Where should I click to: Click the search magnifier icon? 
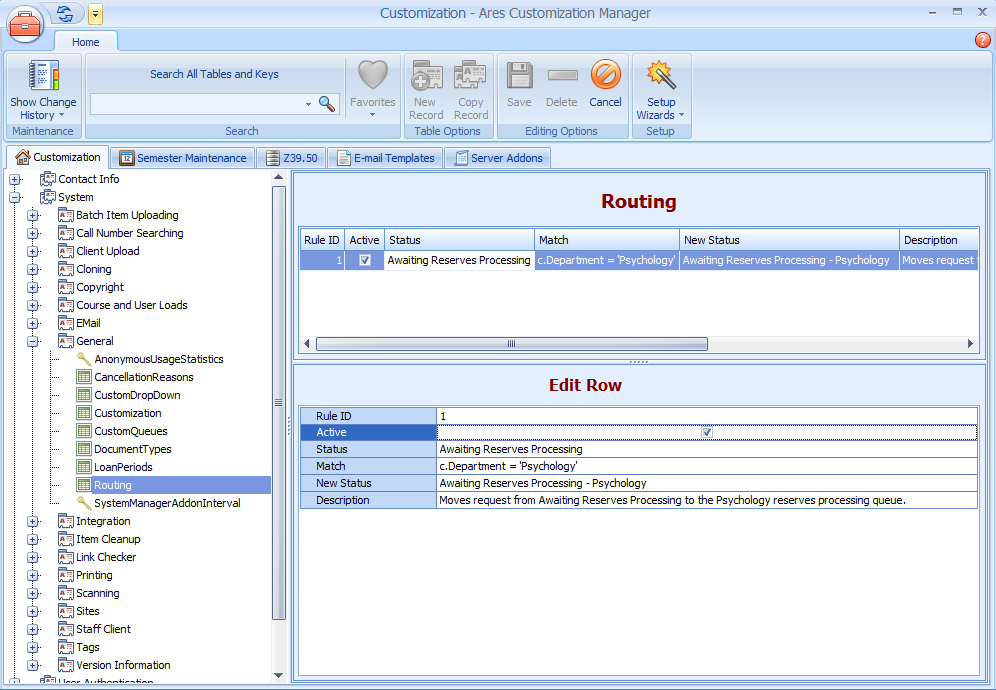coord(326,103)
